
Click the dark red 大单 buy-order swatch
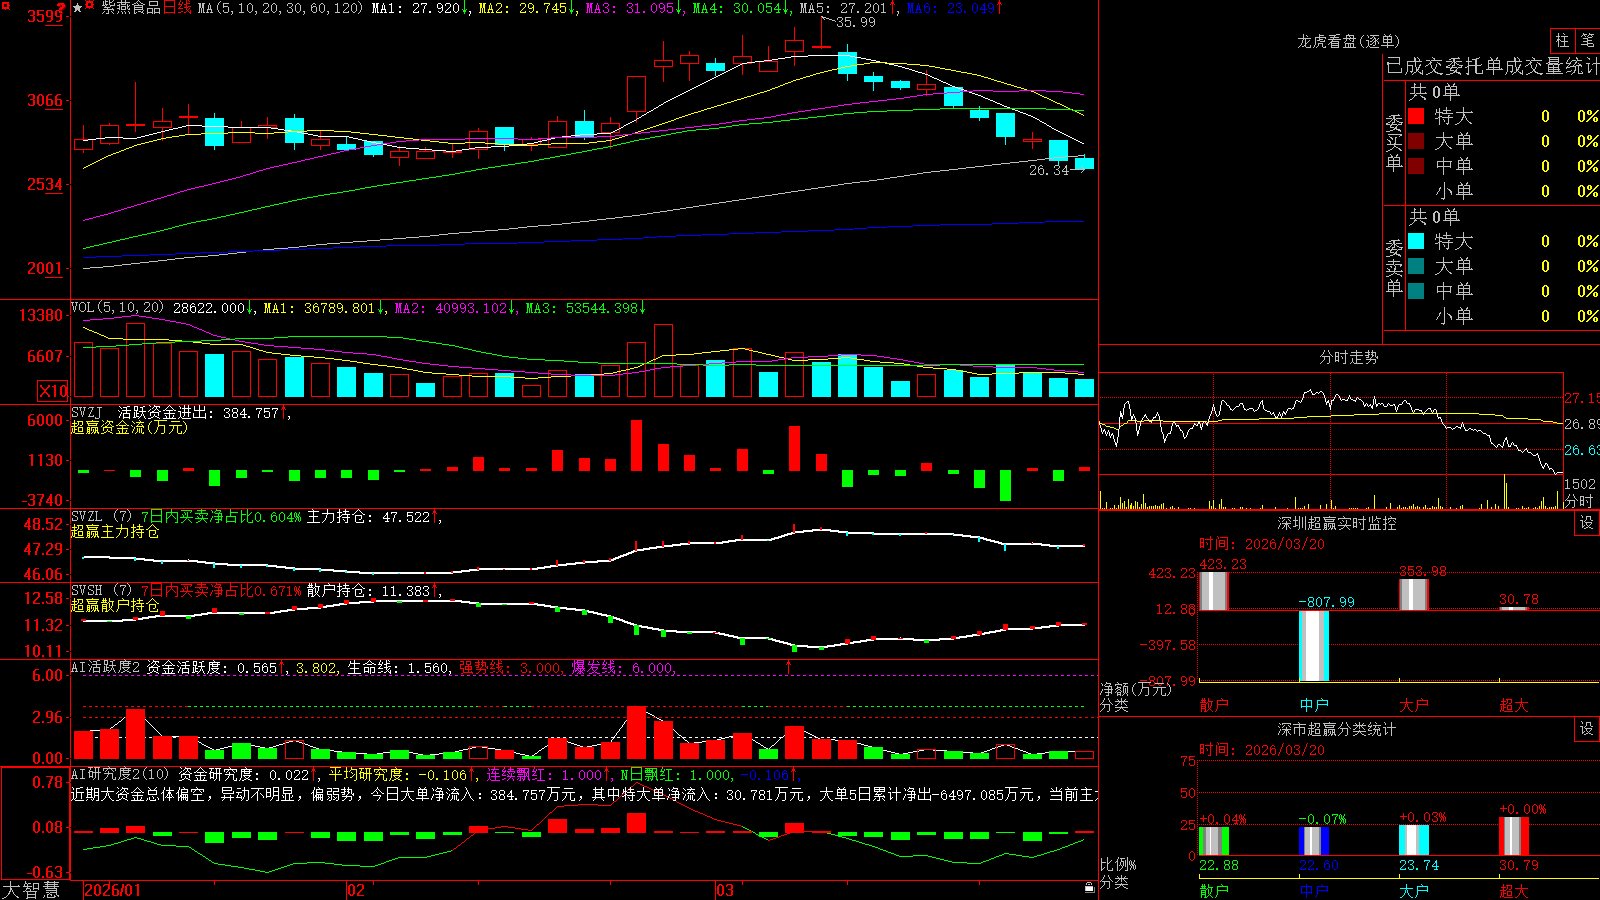(x=1416, y=141)
